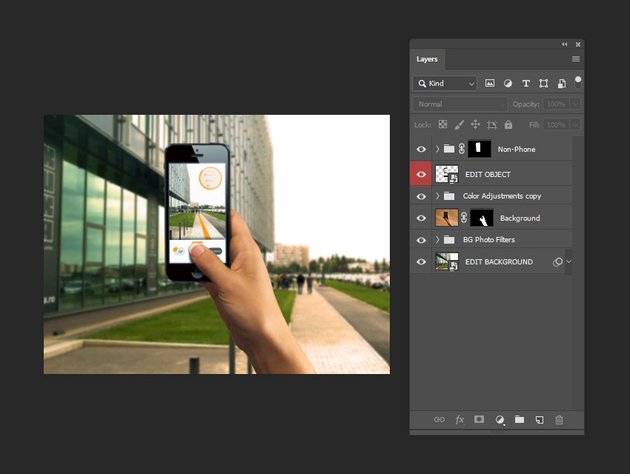Screen dimensions: 630x474
Task: Click the Background layer image thumbnail
Action: pos(447,218)
